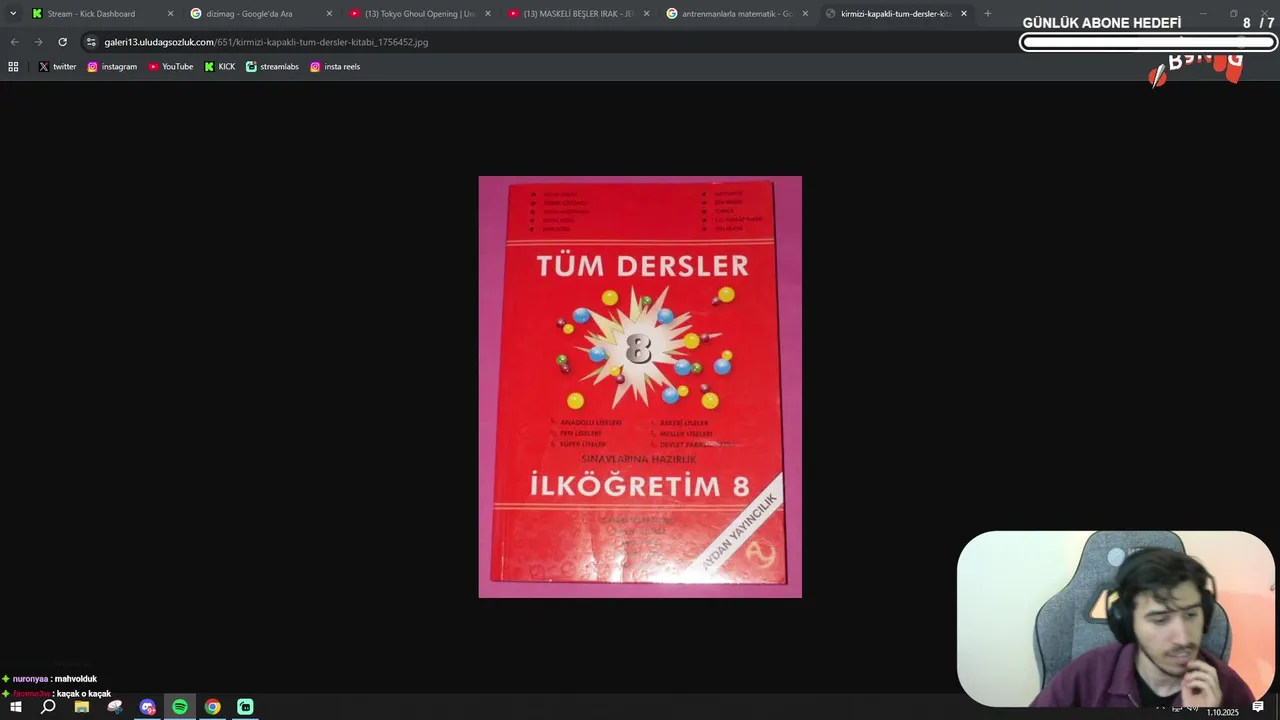Open the instagram bookmark
The width and height of the screenshot is (1280, 720).
(x=112, y=67)
